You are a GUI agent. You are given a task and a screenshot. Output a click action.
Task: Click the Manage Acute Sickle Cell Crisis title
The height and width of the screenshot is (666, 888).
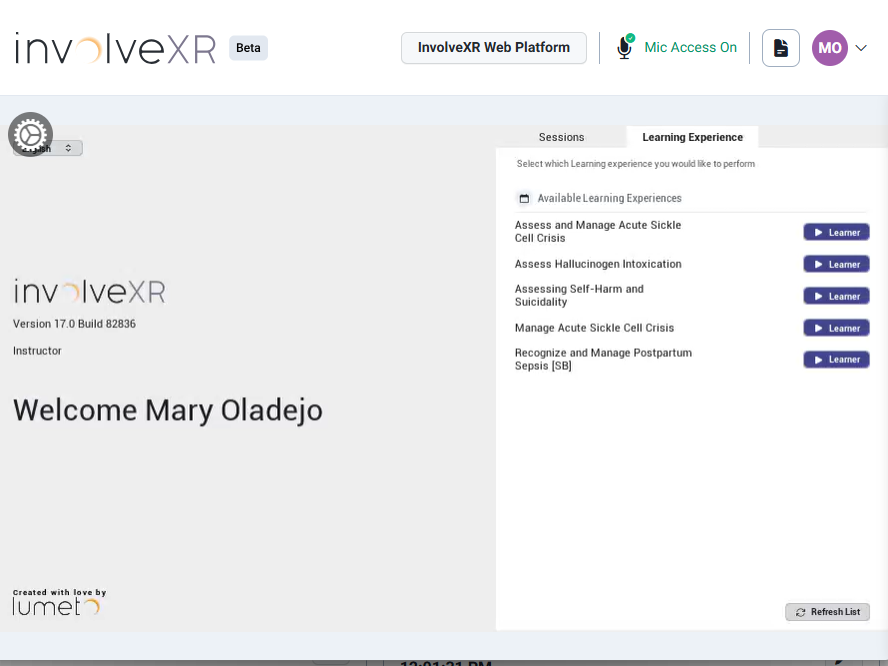coord(594,328)
